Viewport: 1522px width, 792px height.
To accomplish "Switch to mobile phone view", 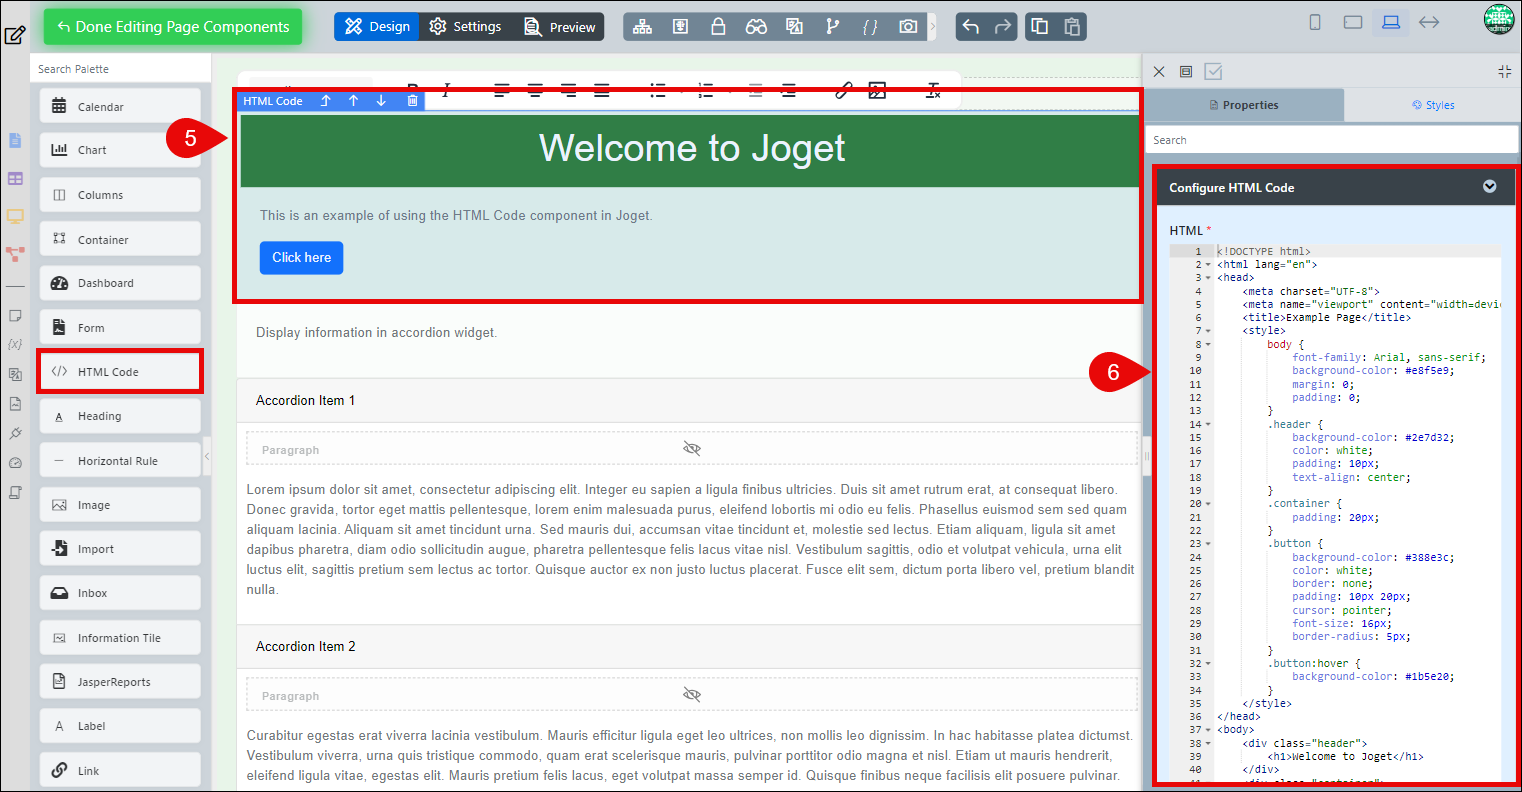I will tap(1315, 22).
